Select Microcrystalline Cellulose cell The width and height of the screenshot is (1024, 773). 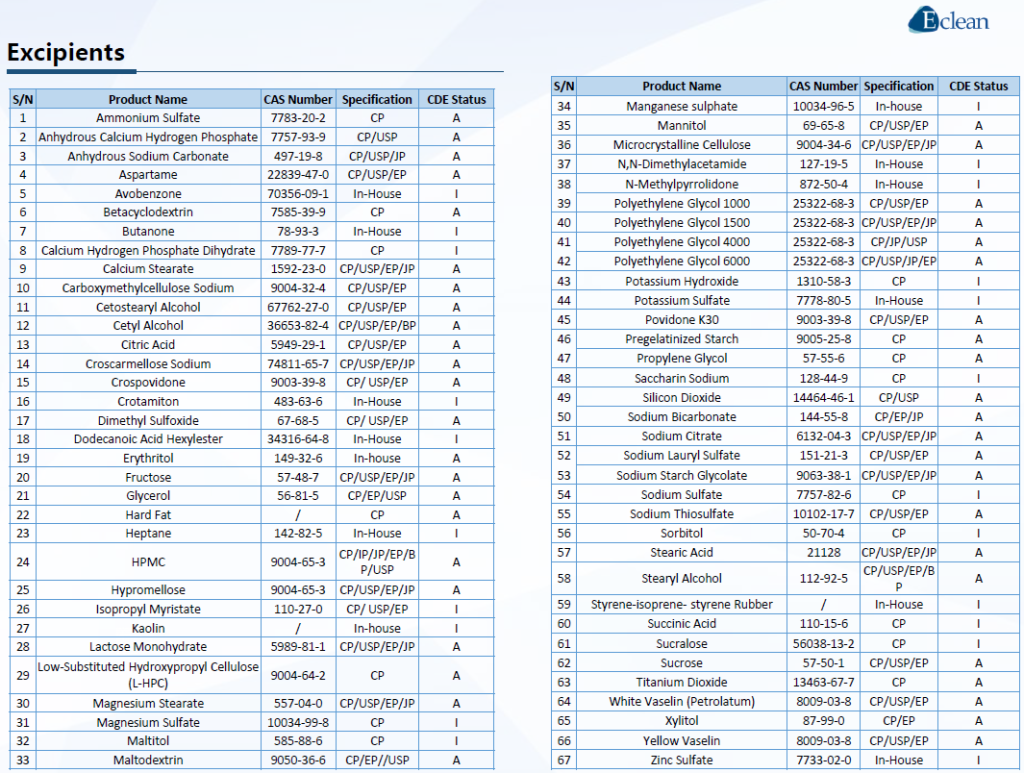682,145
